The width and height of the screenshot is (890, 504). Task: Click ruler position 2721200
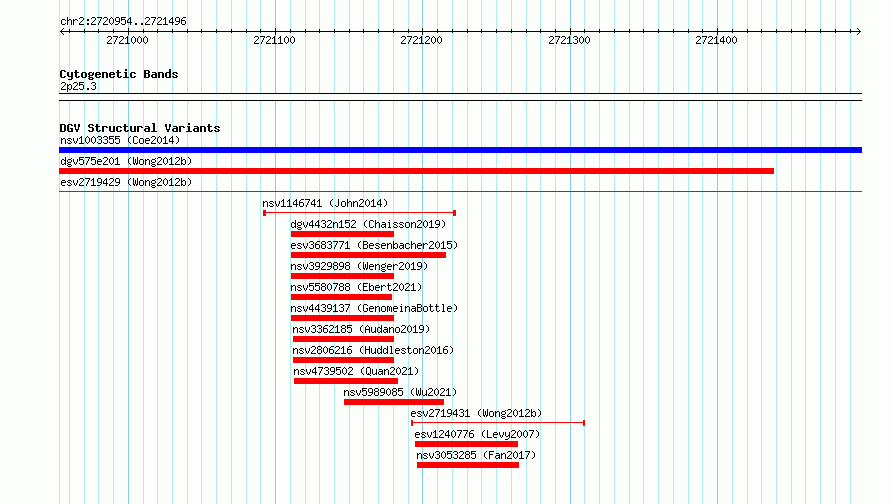tap(421, 40)
